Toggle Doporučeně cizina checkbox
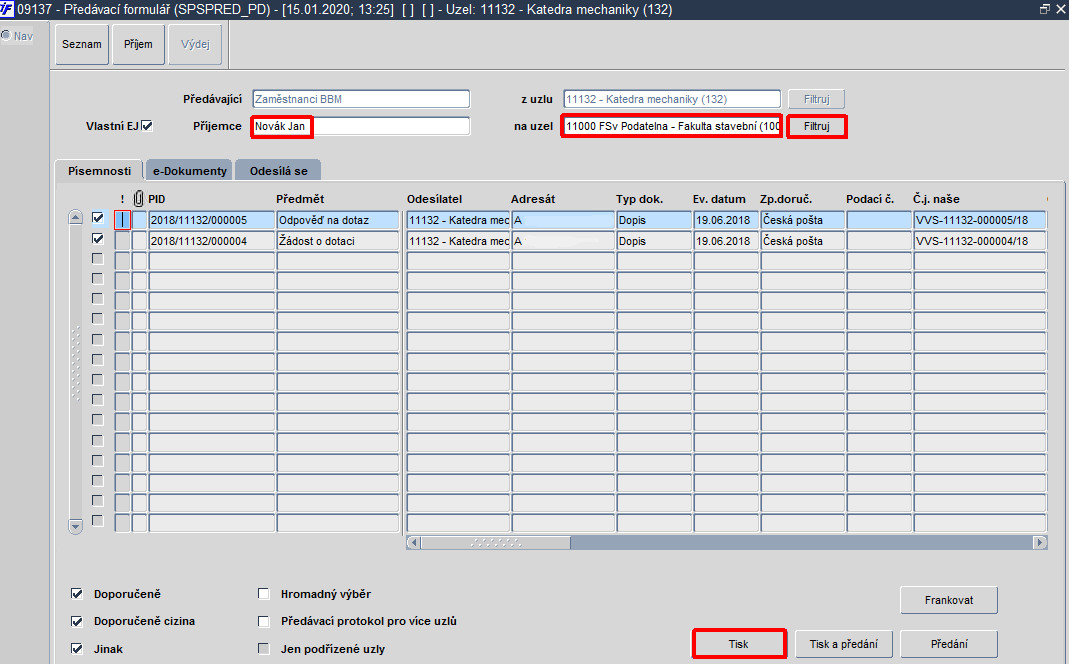The image size is (1069, 664). click(77, 621)
